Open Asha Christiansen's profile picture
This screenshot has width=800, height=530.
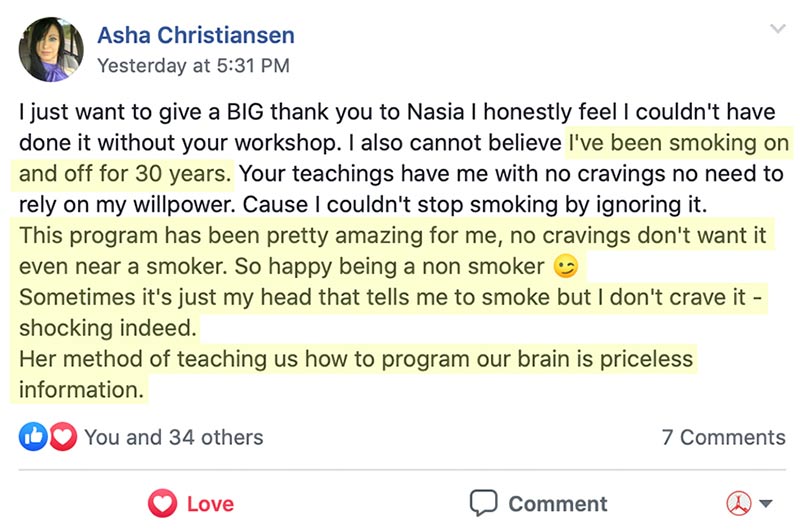50,49
